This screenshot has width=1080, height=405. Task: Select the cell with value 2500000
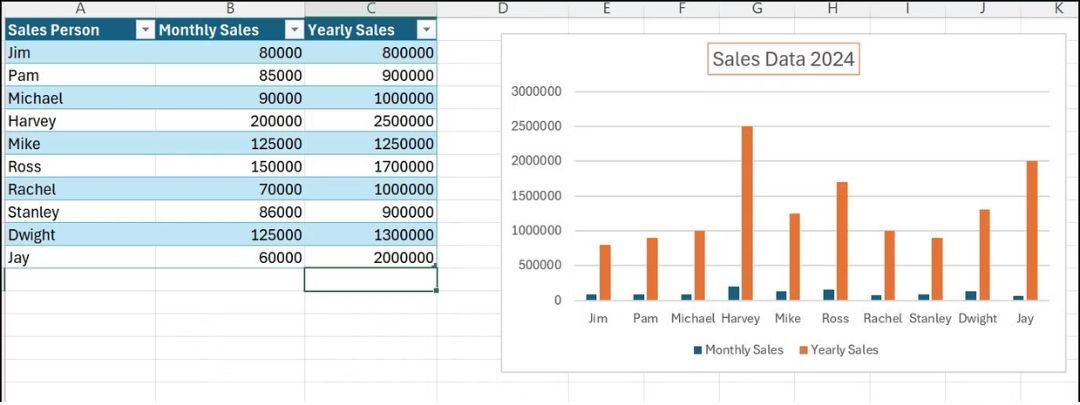point(370,121)
